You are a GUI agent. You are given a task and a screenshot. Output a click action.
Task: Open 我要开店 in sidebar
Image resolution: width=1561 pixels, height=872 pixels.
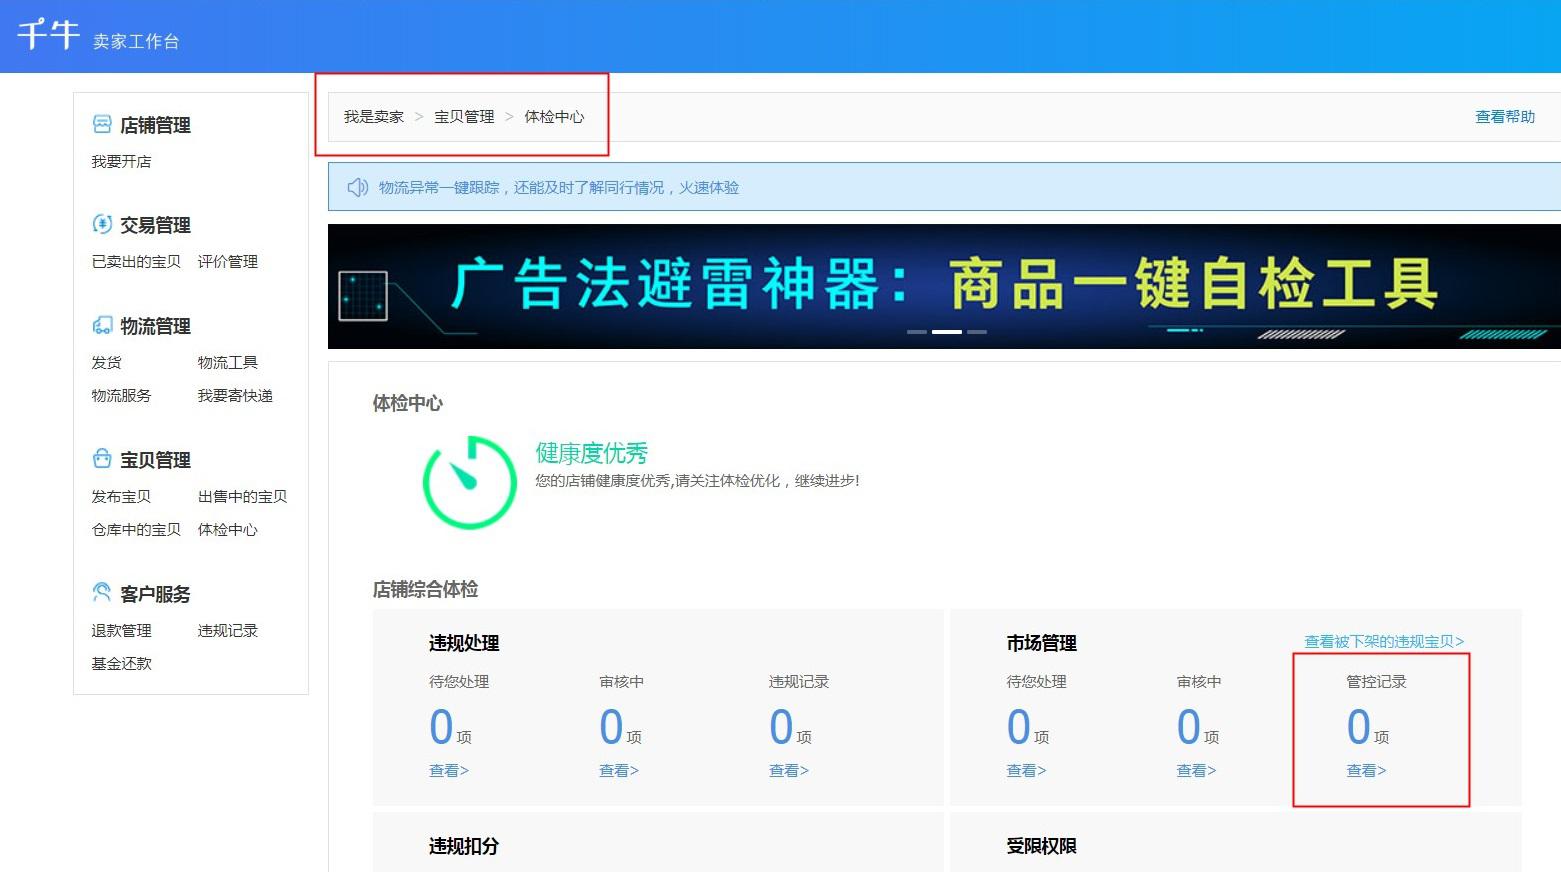(121, 161)
